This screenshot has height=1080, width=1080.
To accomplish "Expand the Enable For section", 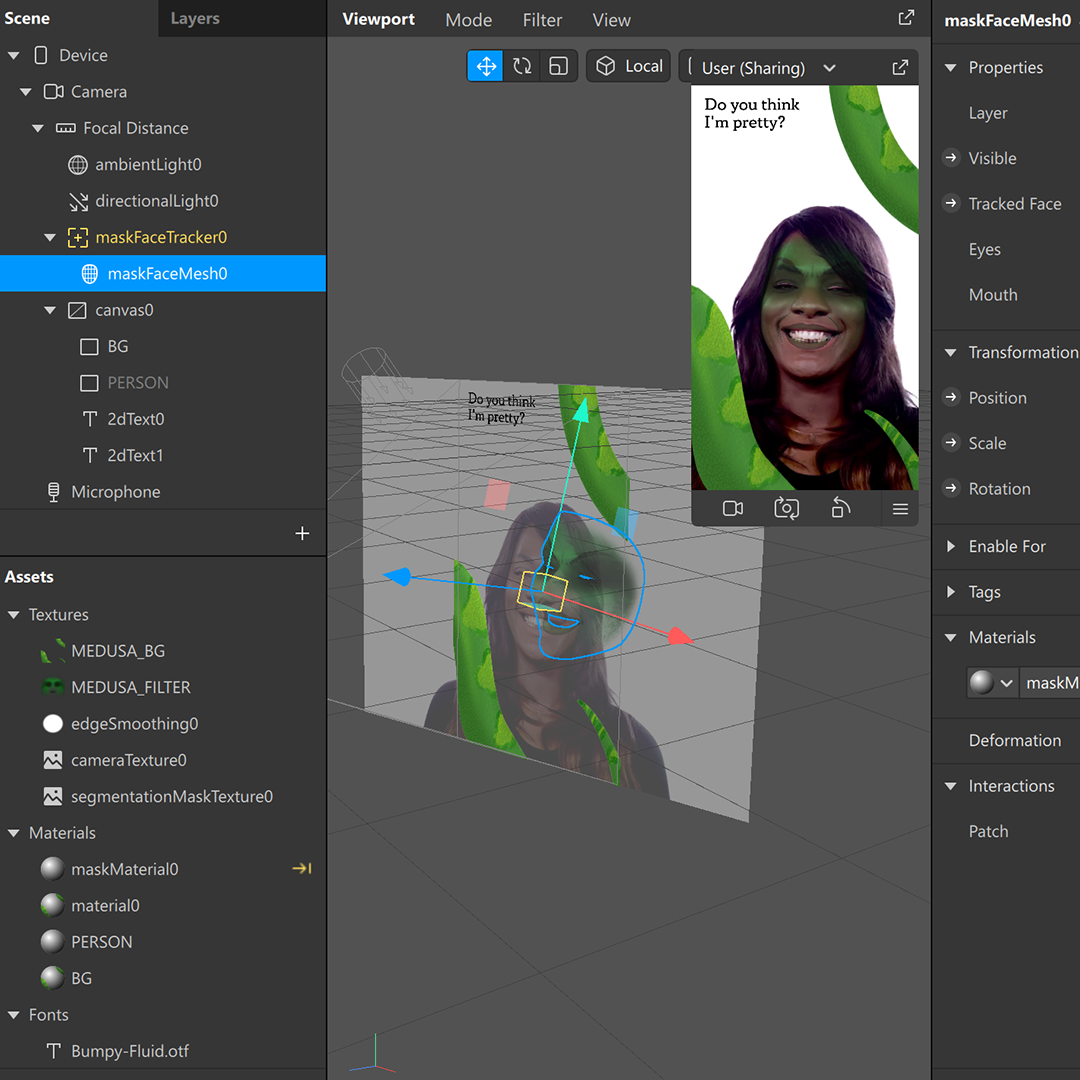I will (951, 546).
